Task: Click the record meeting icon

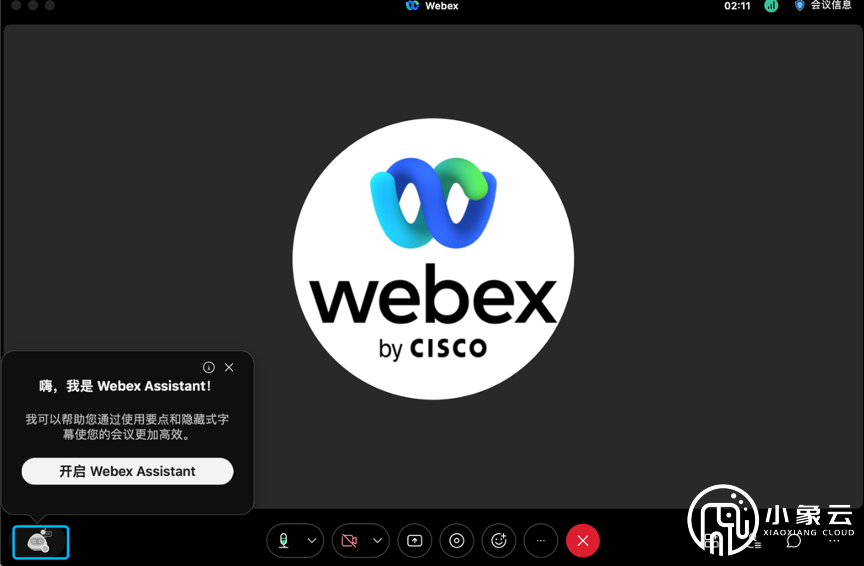Action: (457, 541)
